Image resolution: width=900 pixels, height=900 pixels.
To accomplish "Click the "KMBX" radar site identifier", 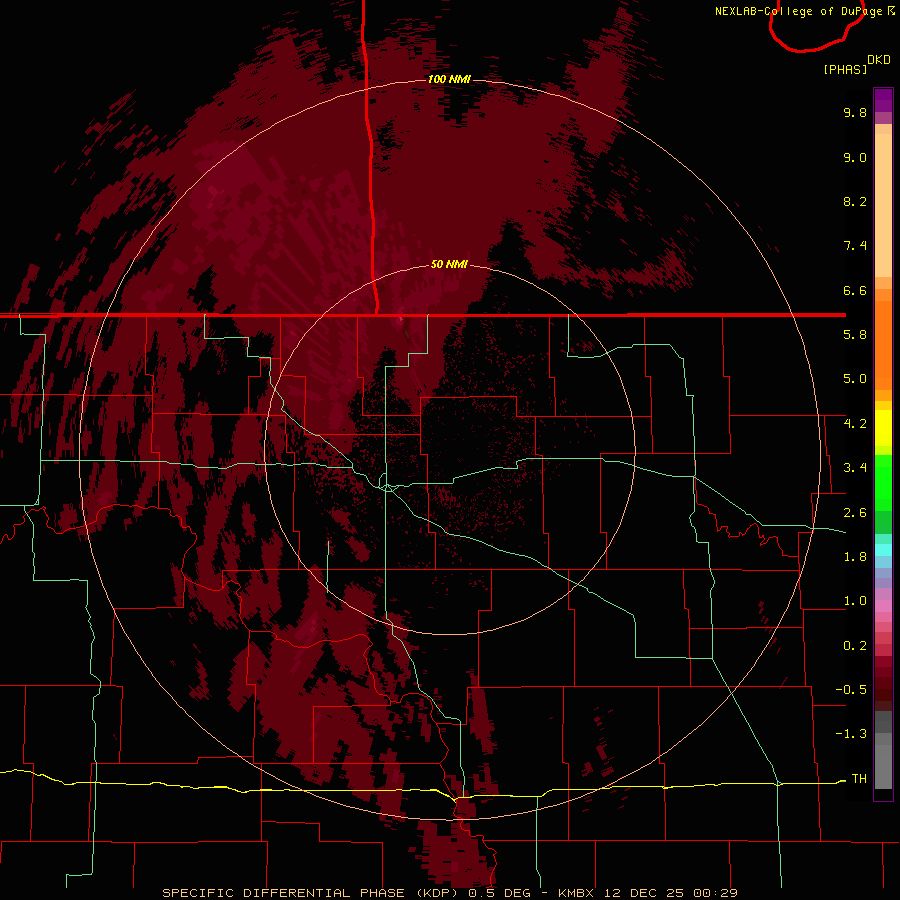I will 578,893.
